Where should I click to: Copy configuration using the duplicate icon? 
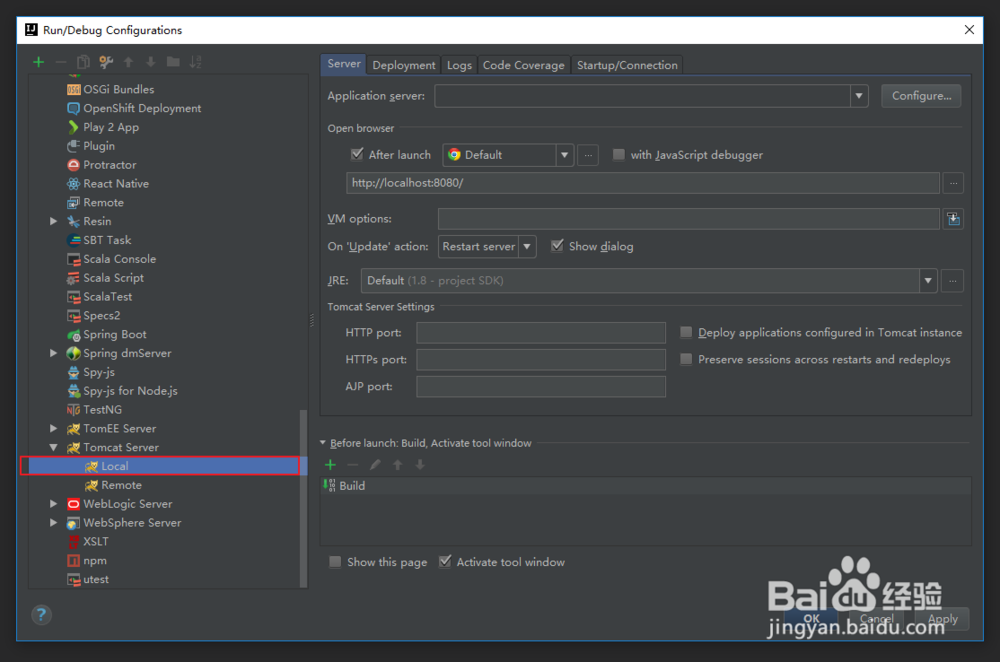(83, 62)
